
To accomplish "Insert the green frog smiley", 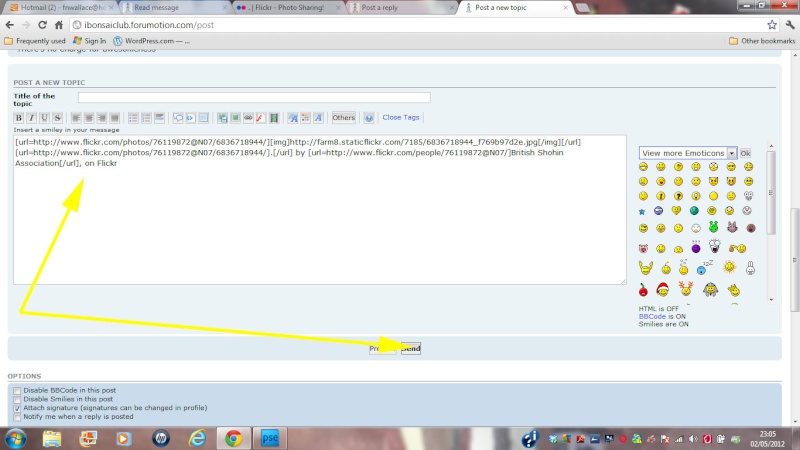I will tap(713, 227).
